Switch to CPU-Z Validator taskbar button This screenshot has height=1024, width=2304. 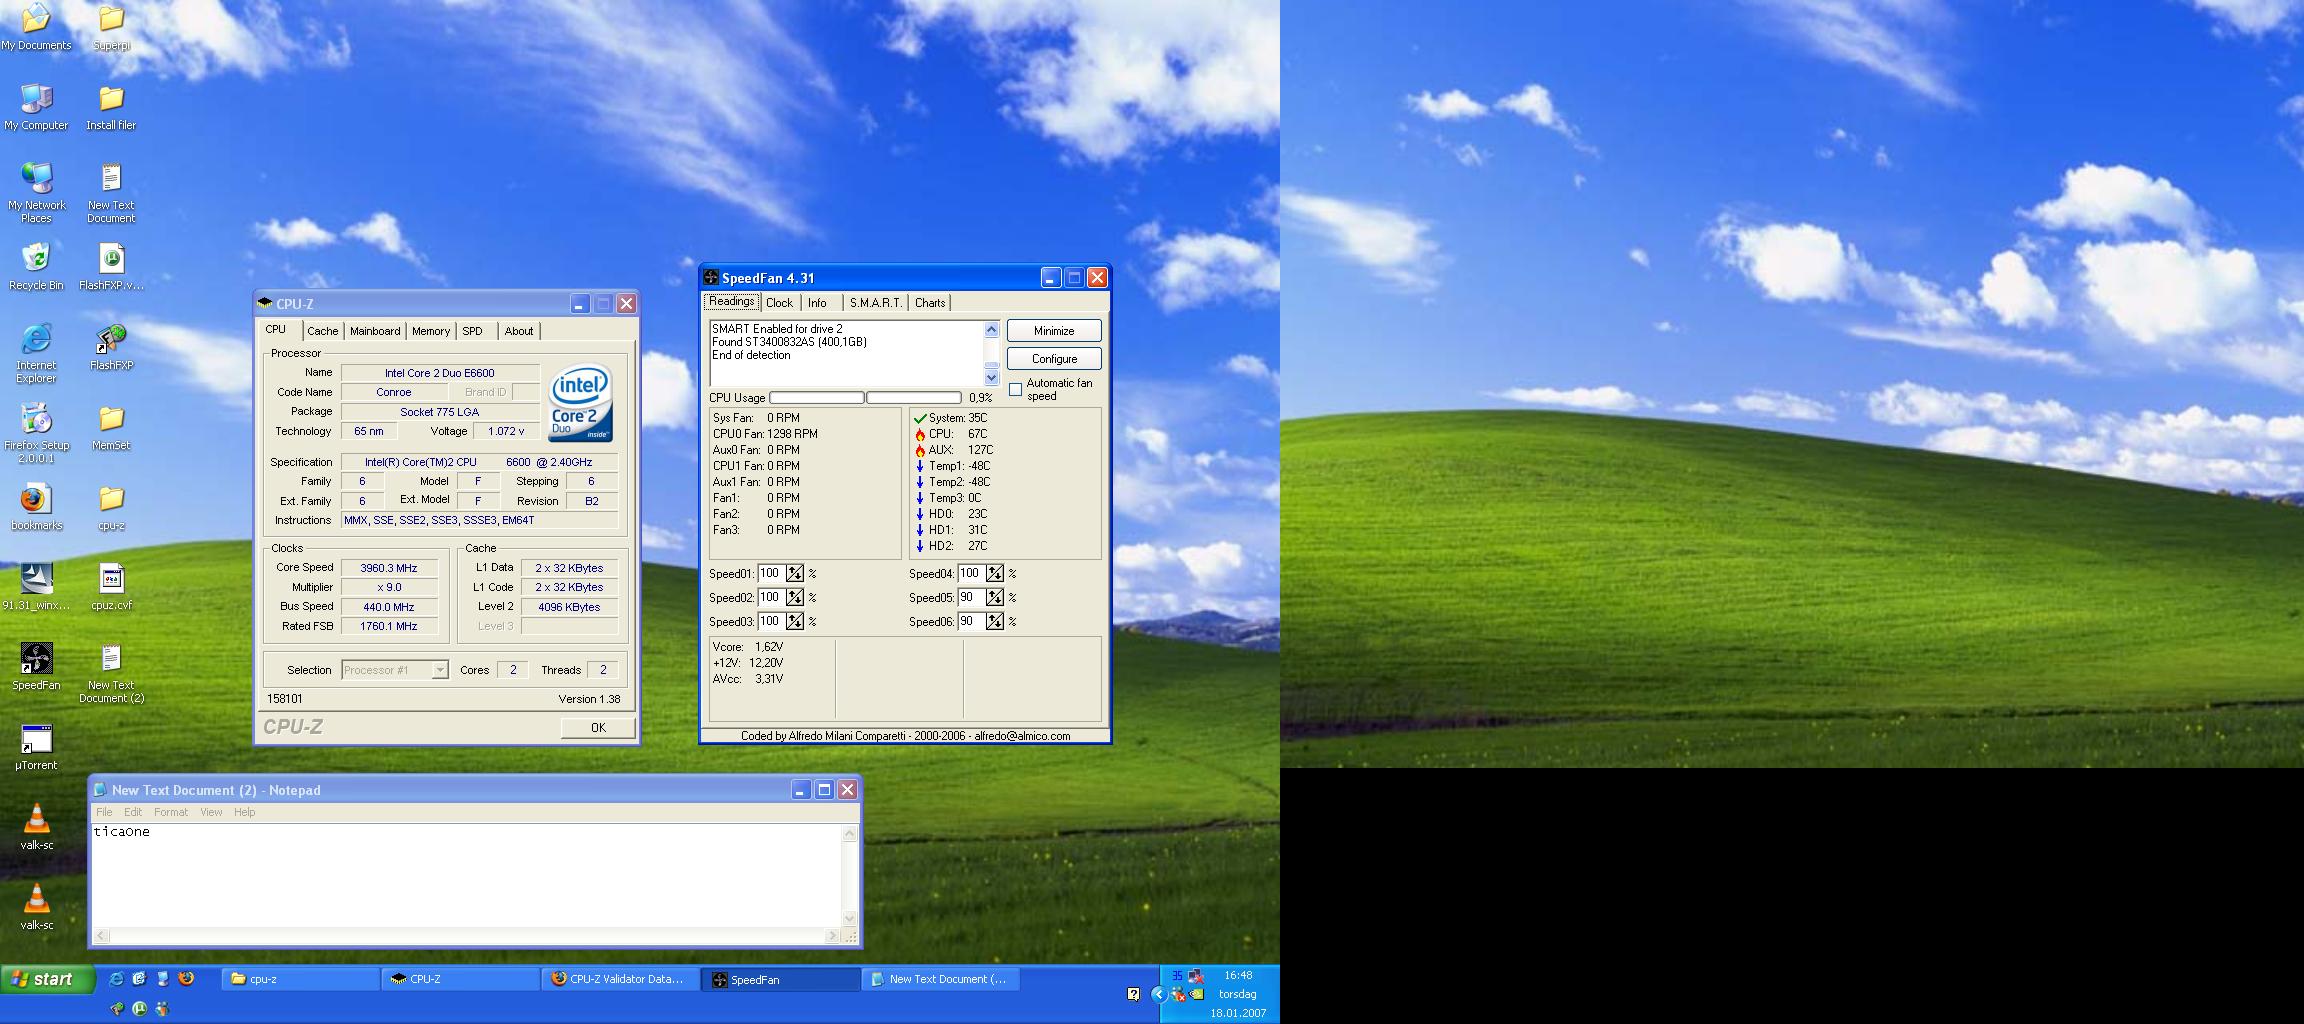620,979
